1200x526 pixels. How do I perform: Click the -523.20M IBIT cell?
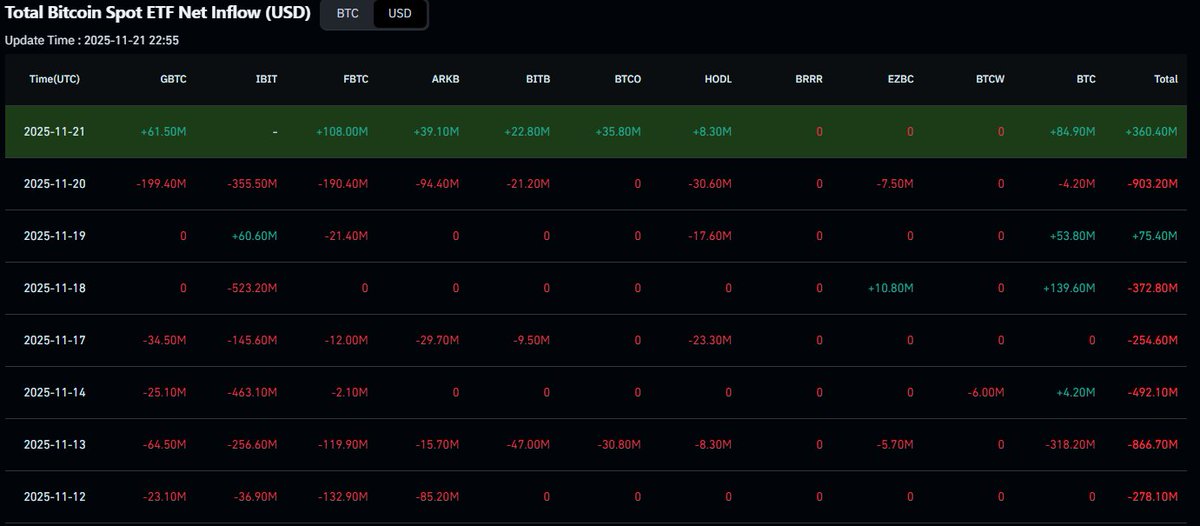pyautogui.click(x=252, y=288)
